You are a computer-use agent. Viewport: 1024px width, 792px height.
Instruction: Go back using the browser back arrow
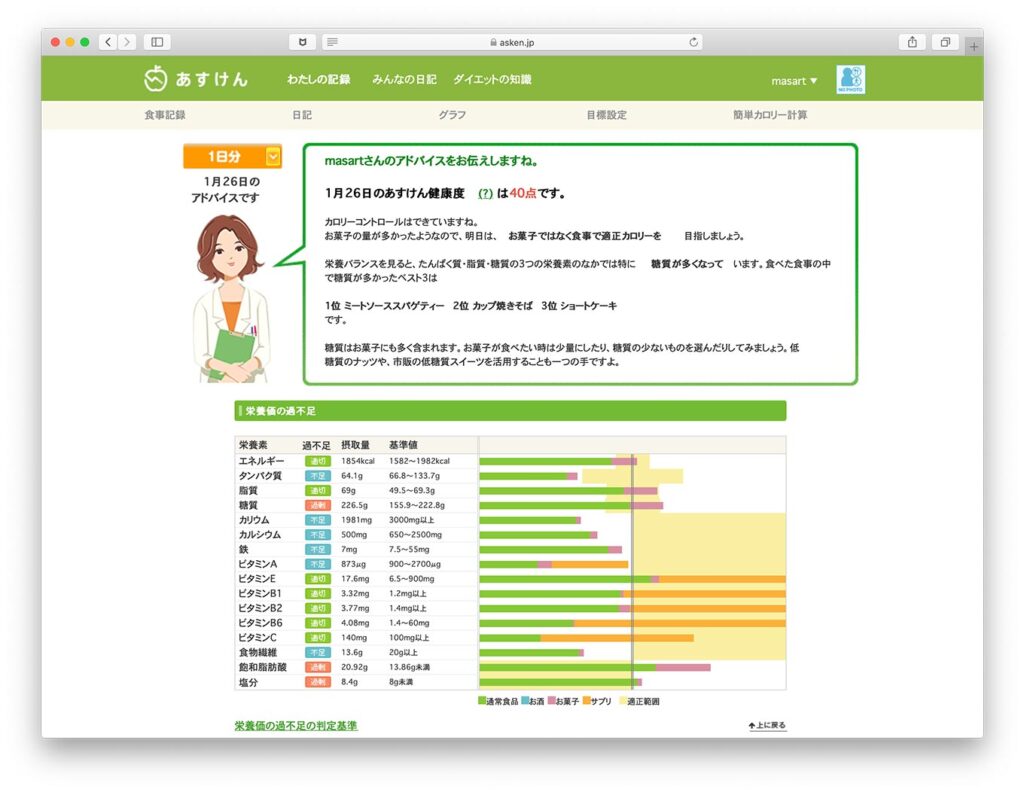click(107, 42)
